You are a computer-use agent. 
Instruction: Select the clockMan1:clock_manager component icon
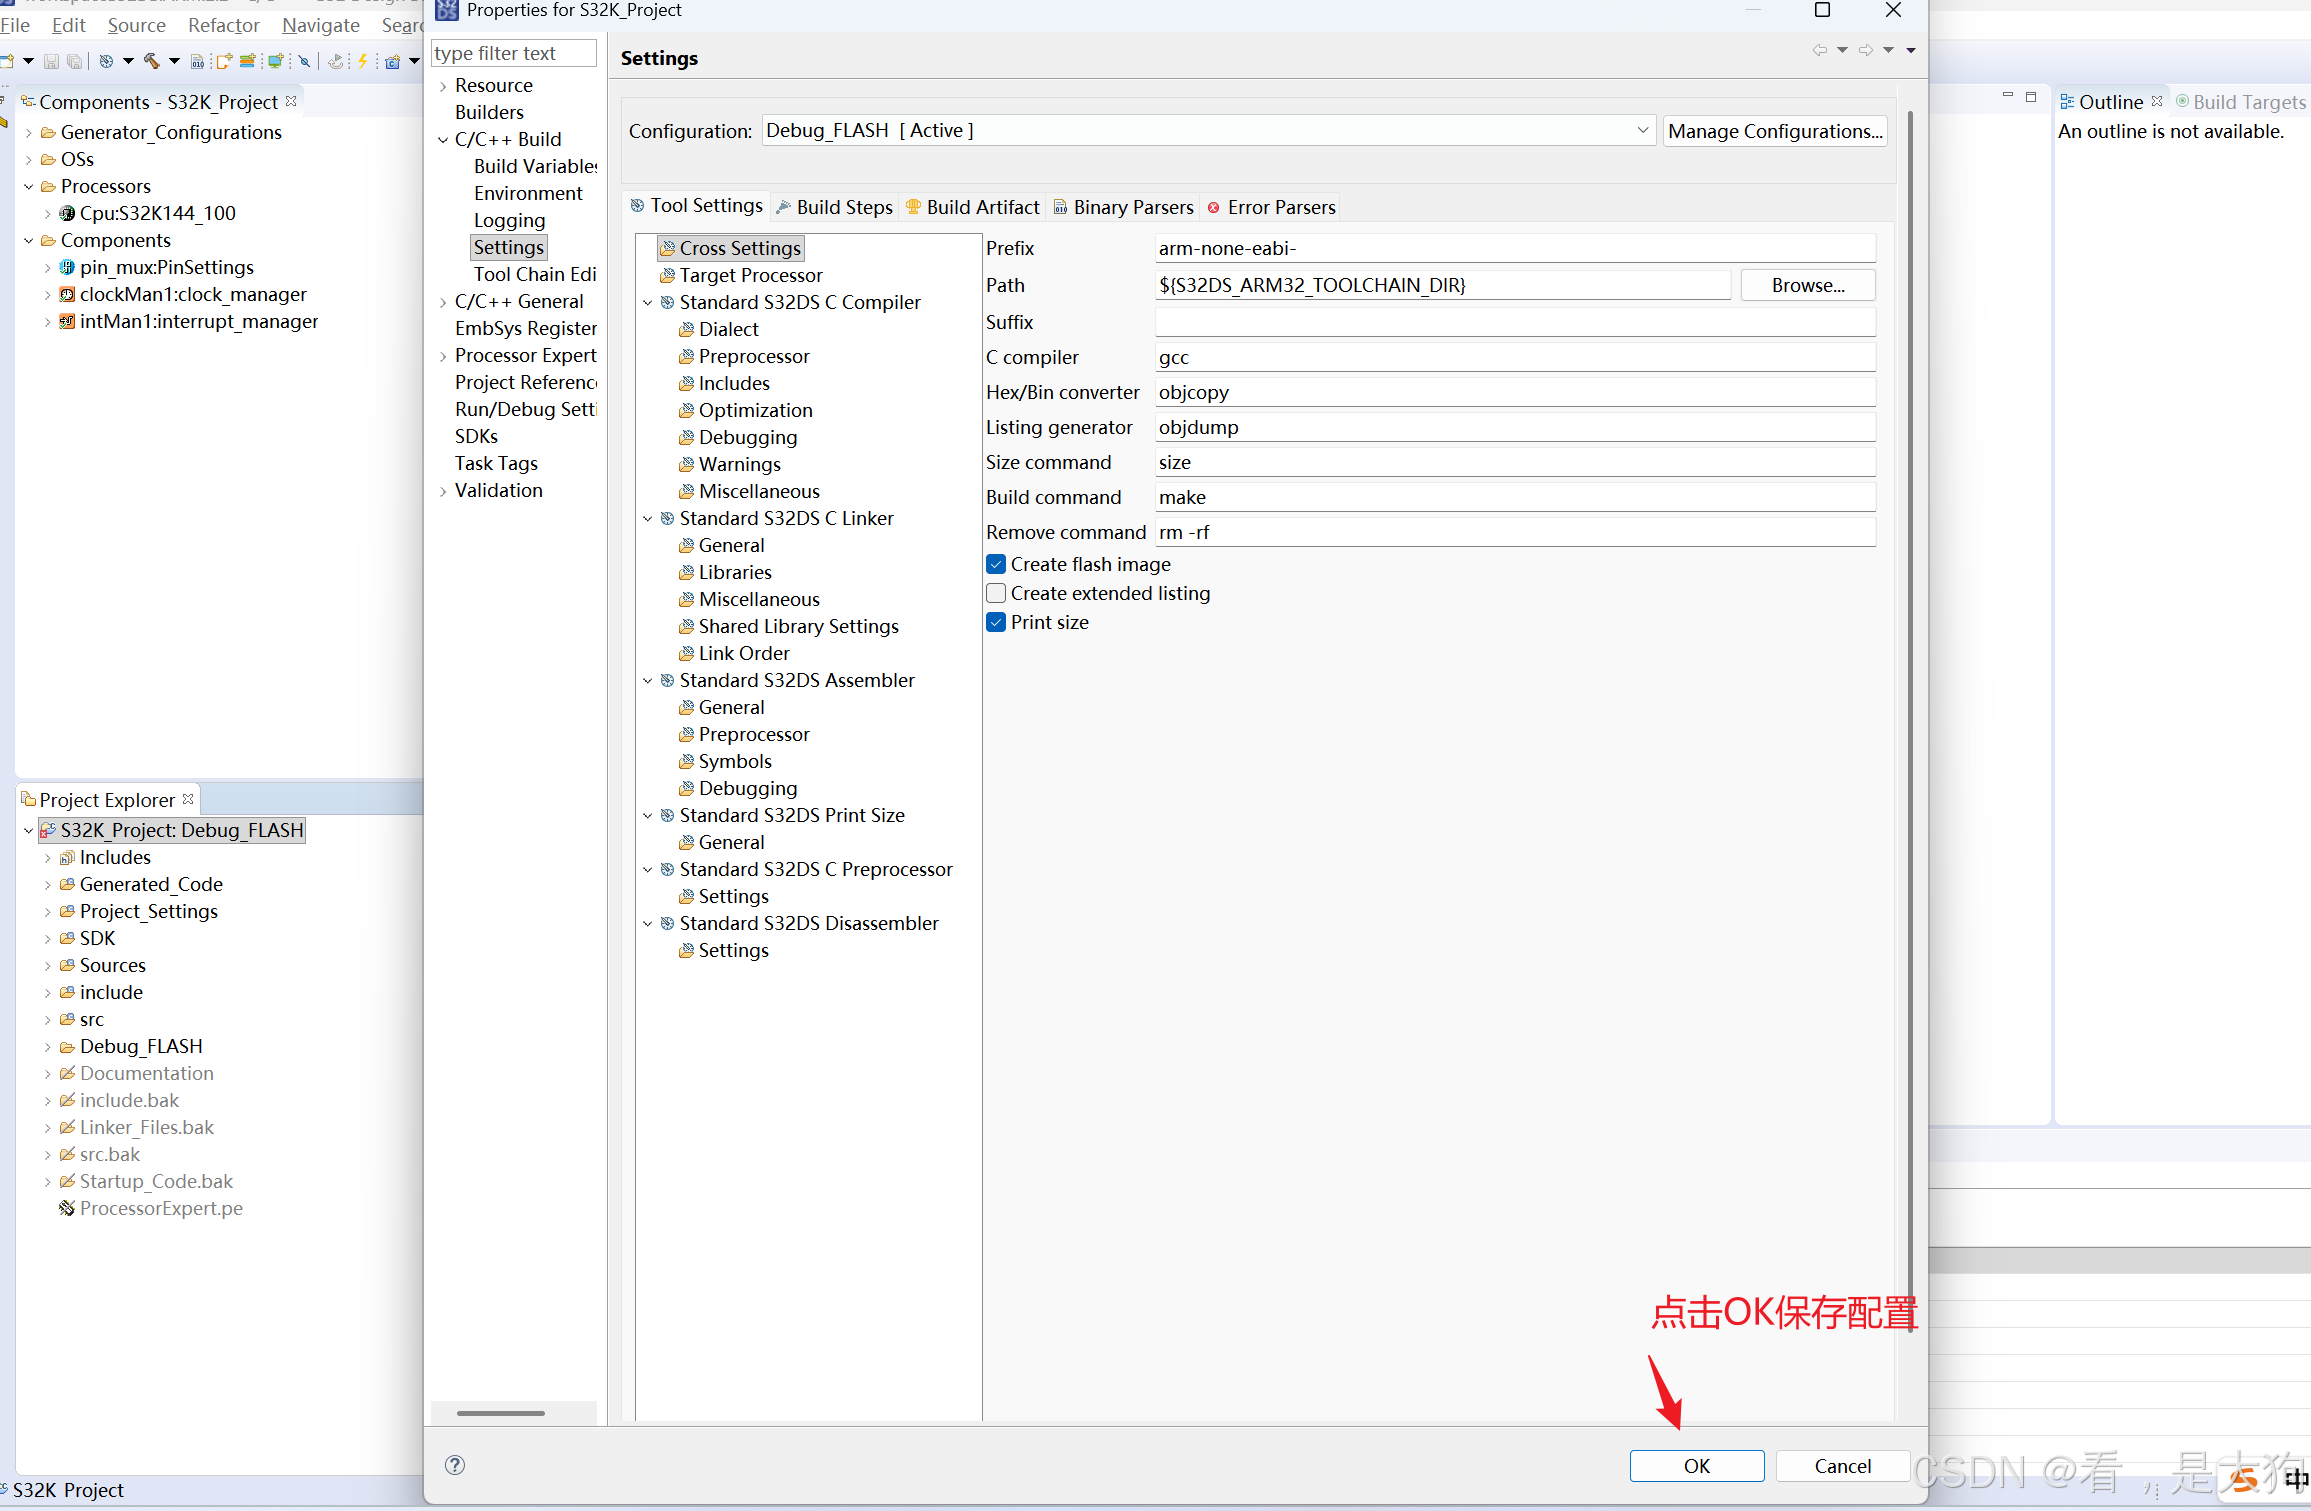67,294
